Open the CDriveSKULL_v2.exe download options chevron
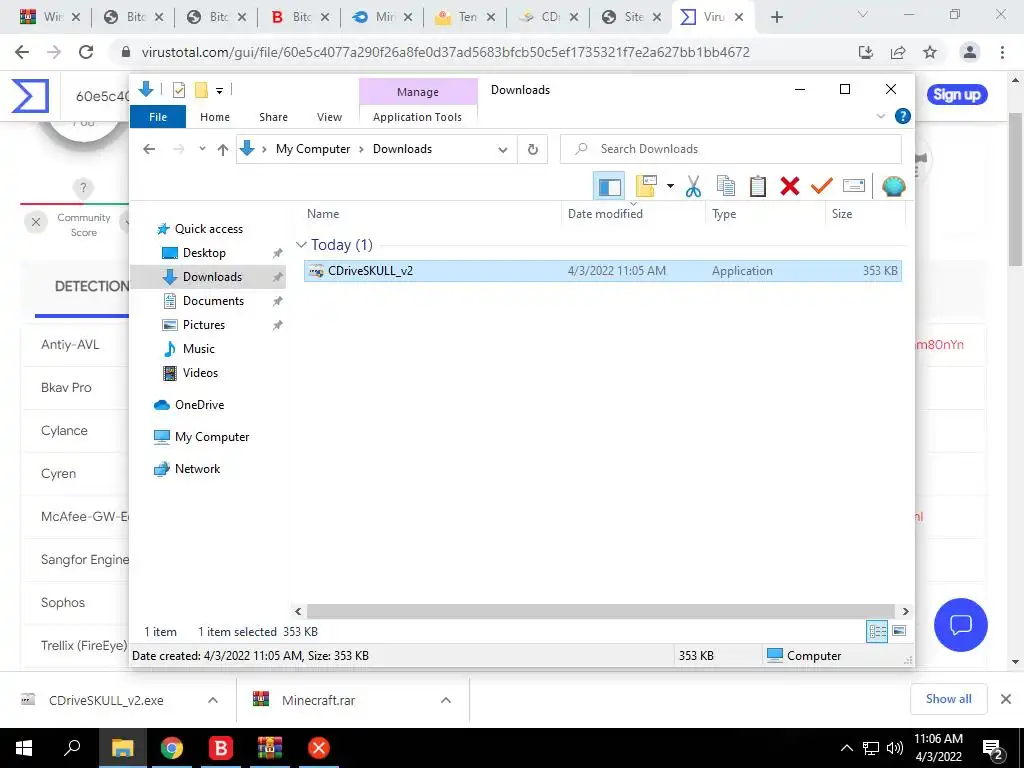 [213, 700]
